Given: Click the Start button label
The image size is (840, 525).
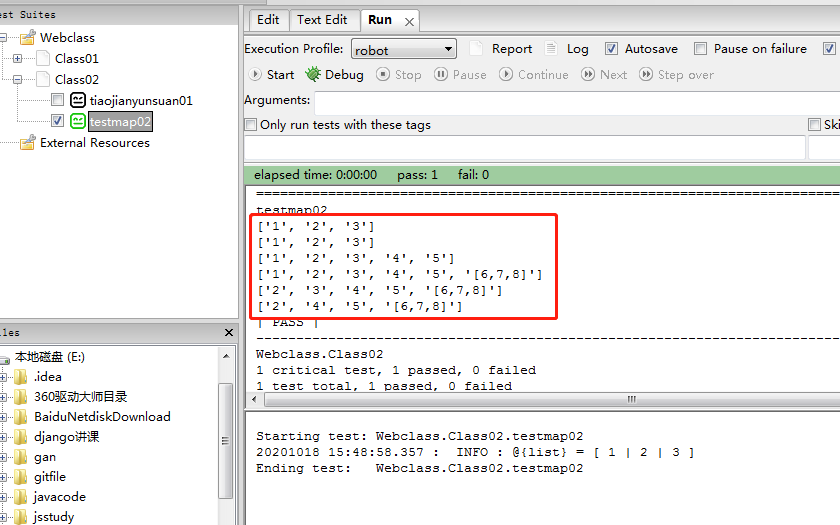Looking at the screenshot, I should (281, 75).
